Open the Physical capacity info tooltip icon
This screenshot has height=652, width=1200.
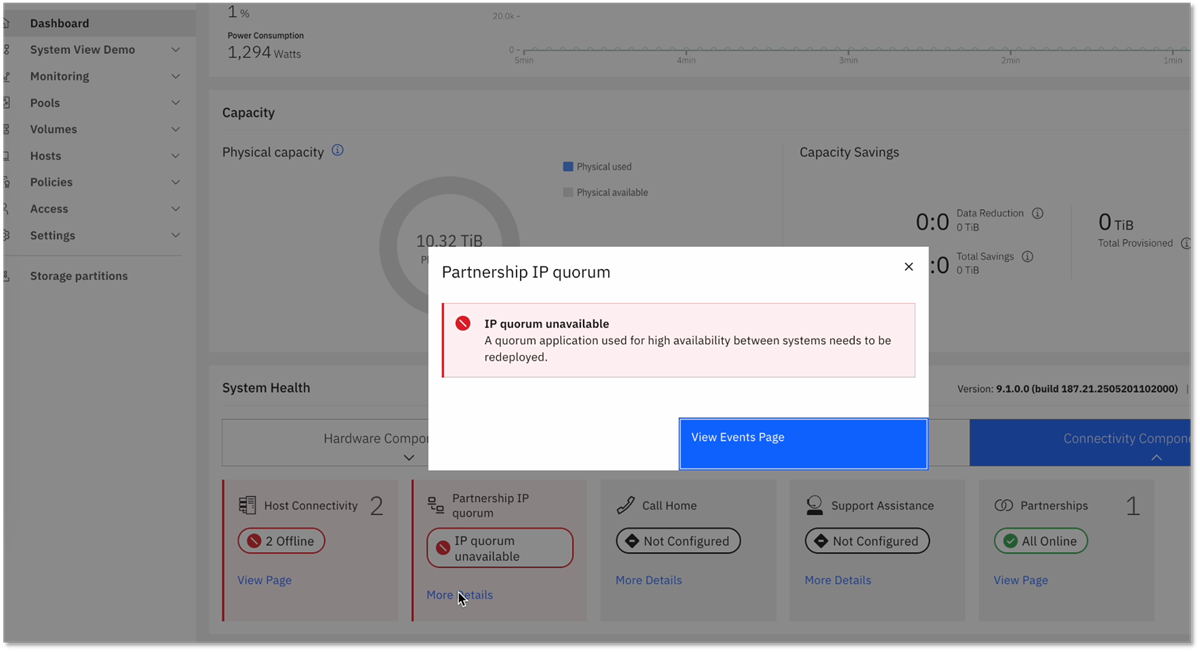click(337, 151)
